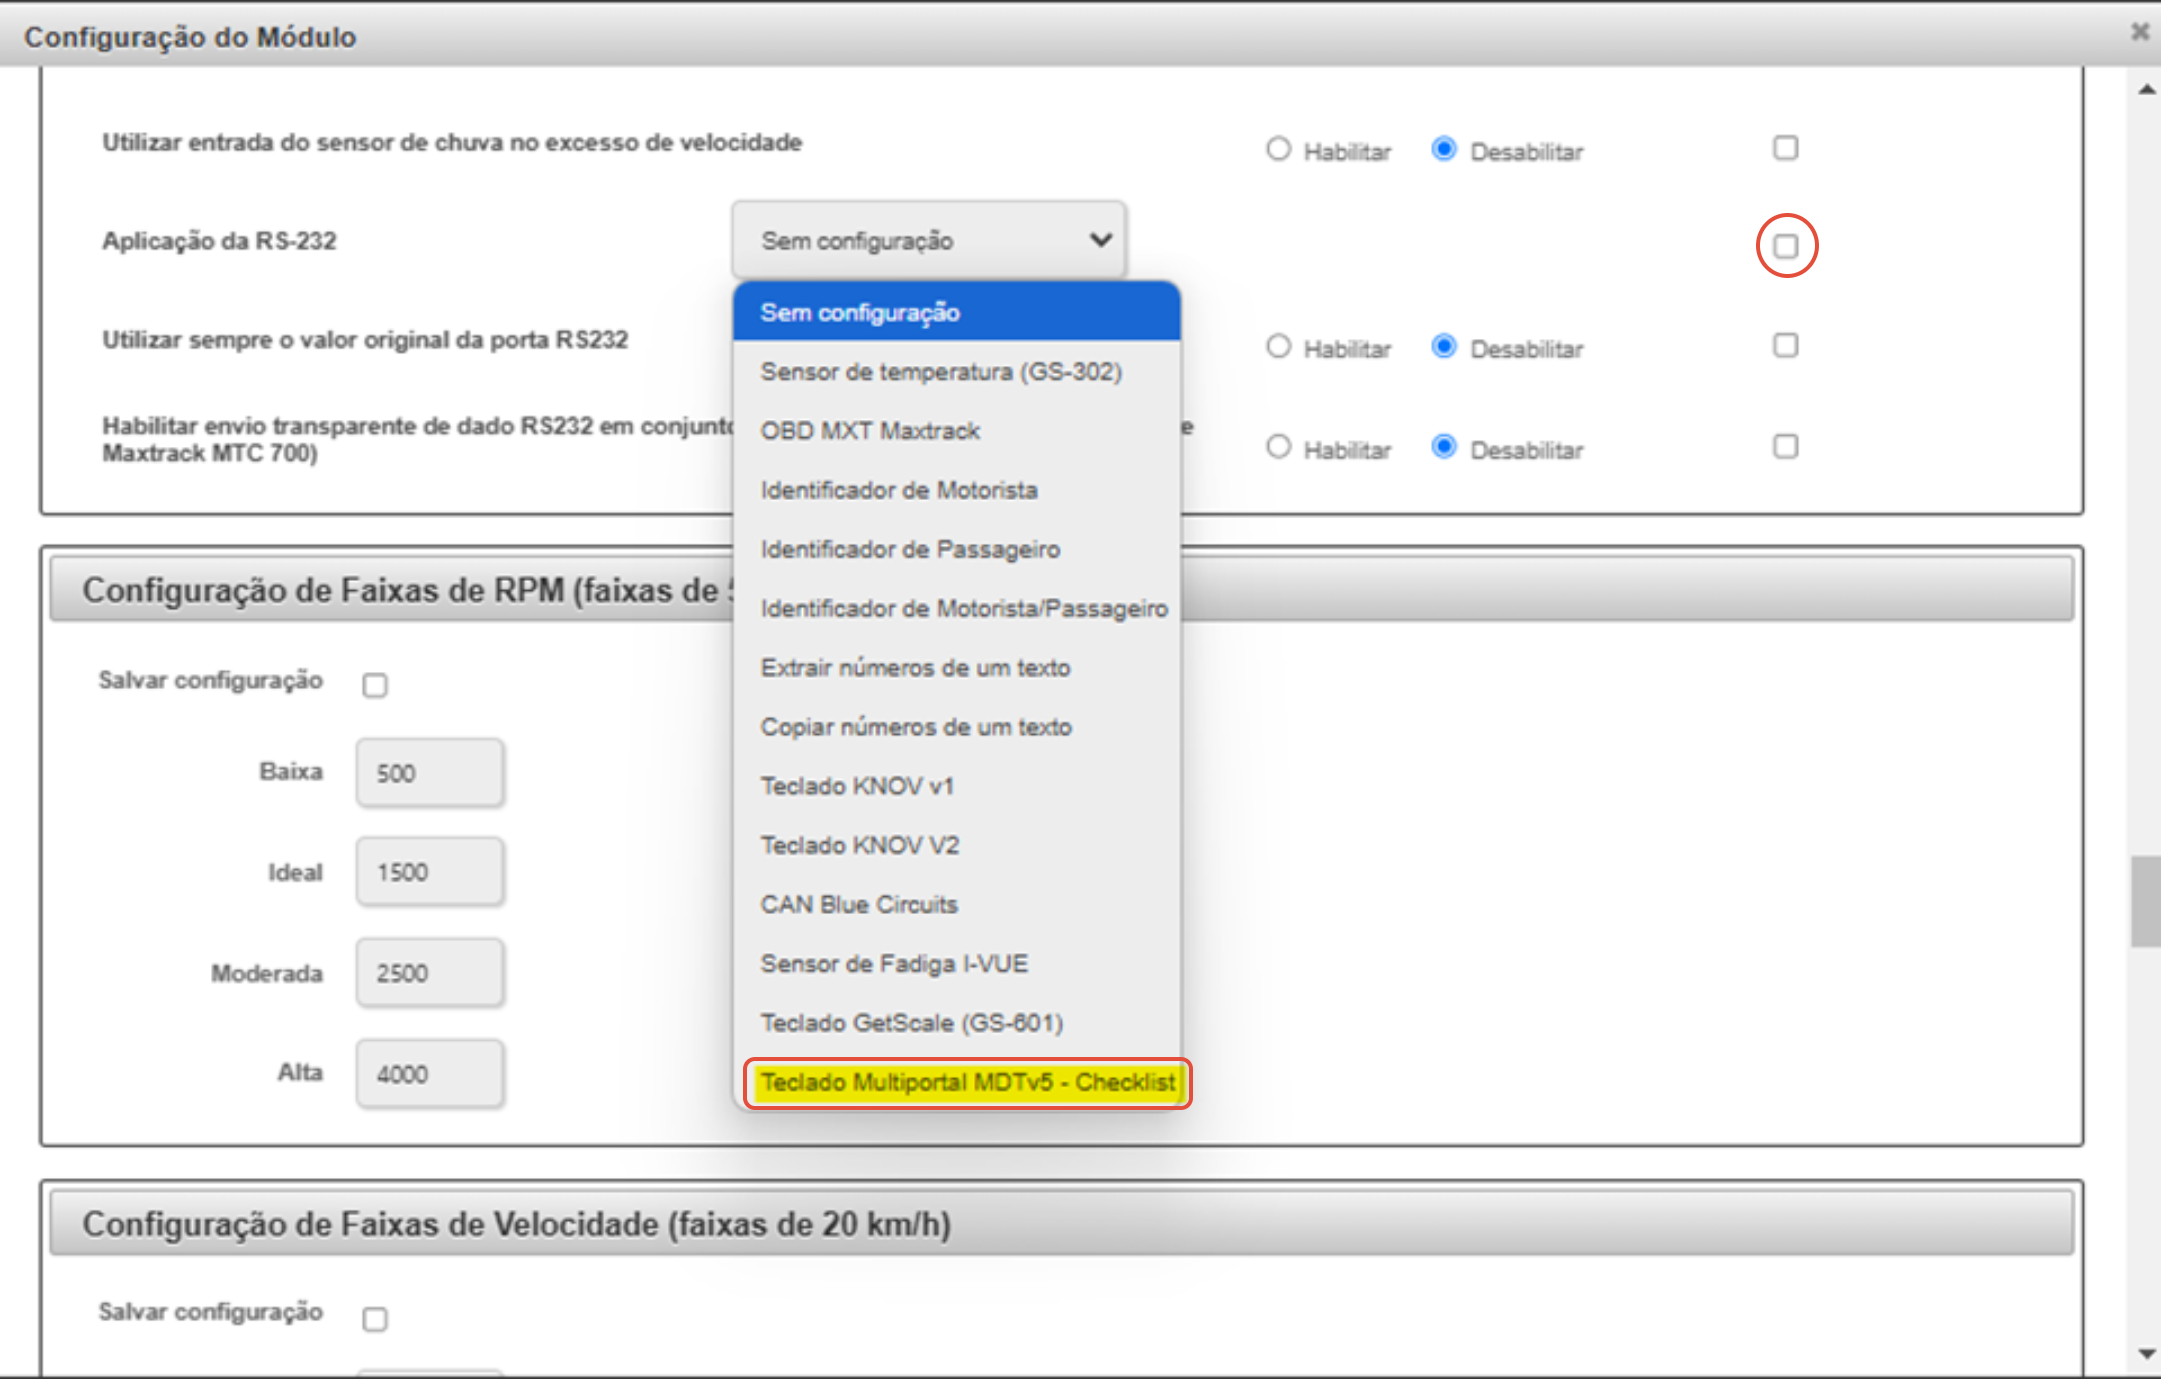The height and width of the screenshot is (1379, 2161).
Task: Click the Alta RPM field showing 4000
Action: coord(430,1074)
